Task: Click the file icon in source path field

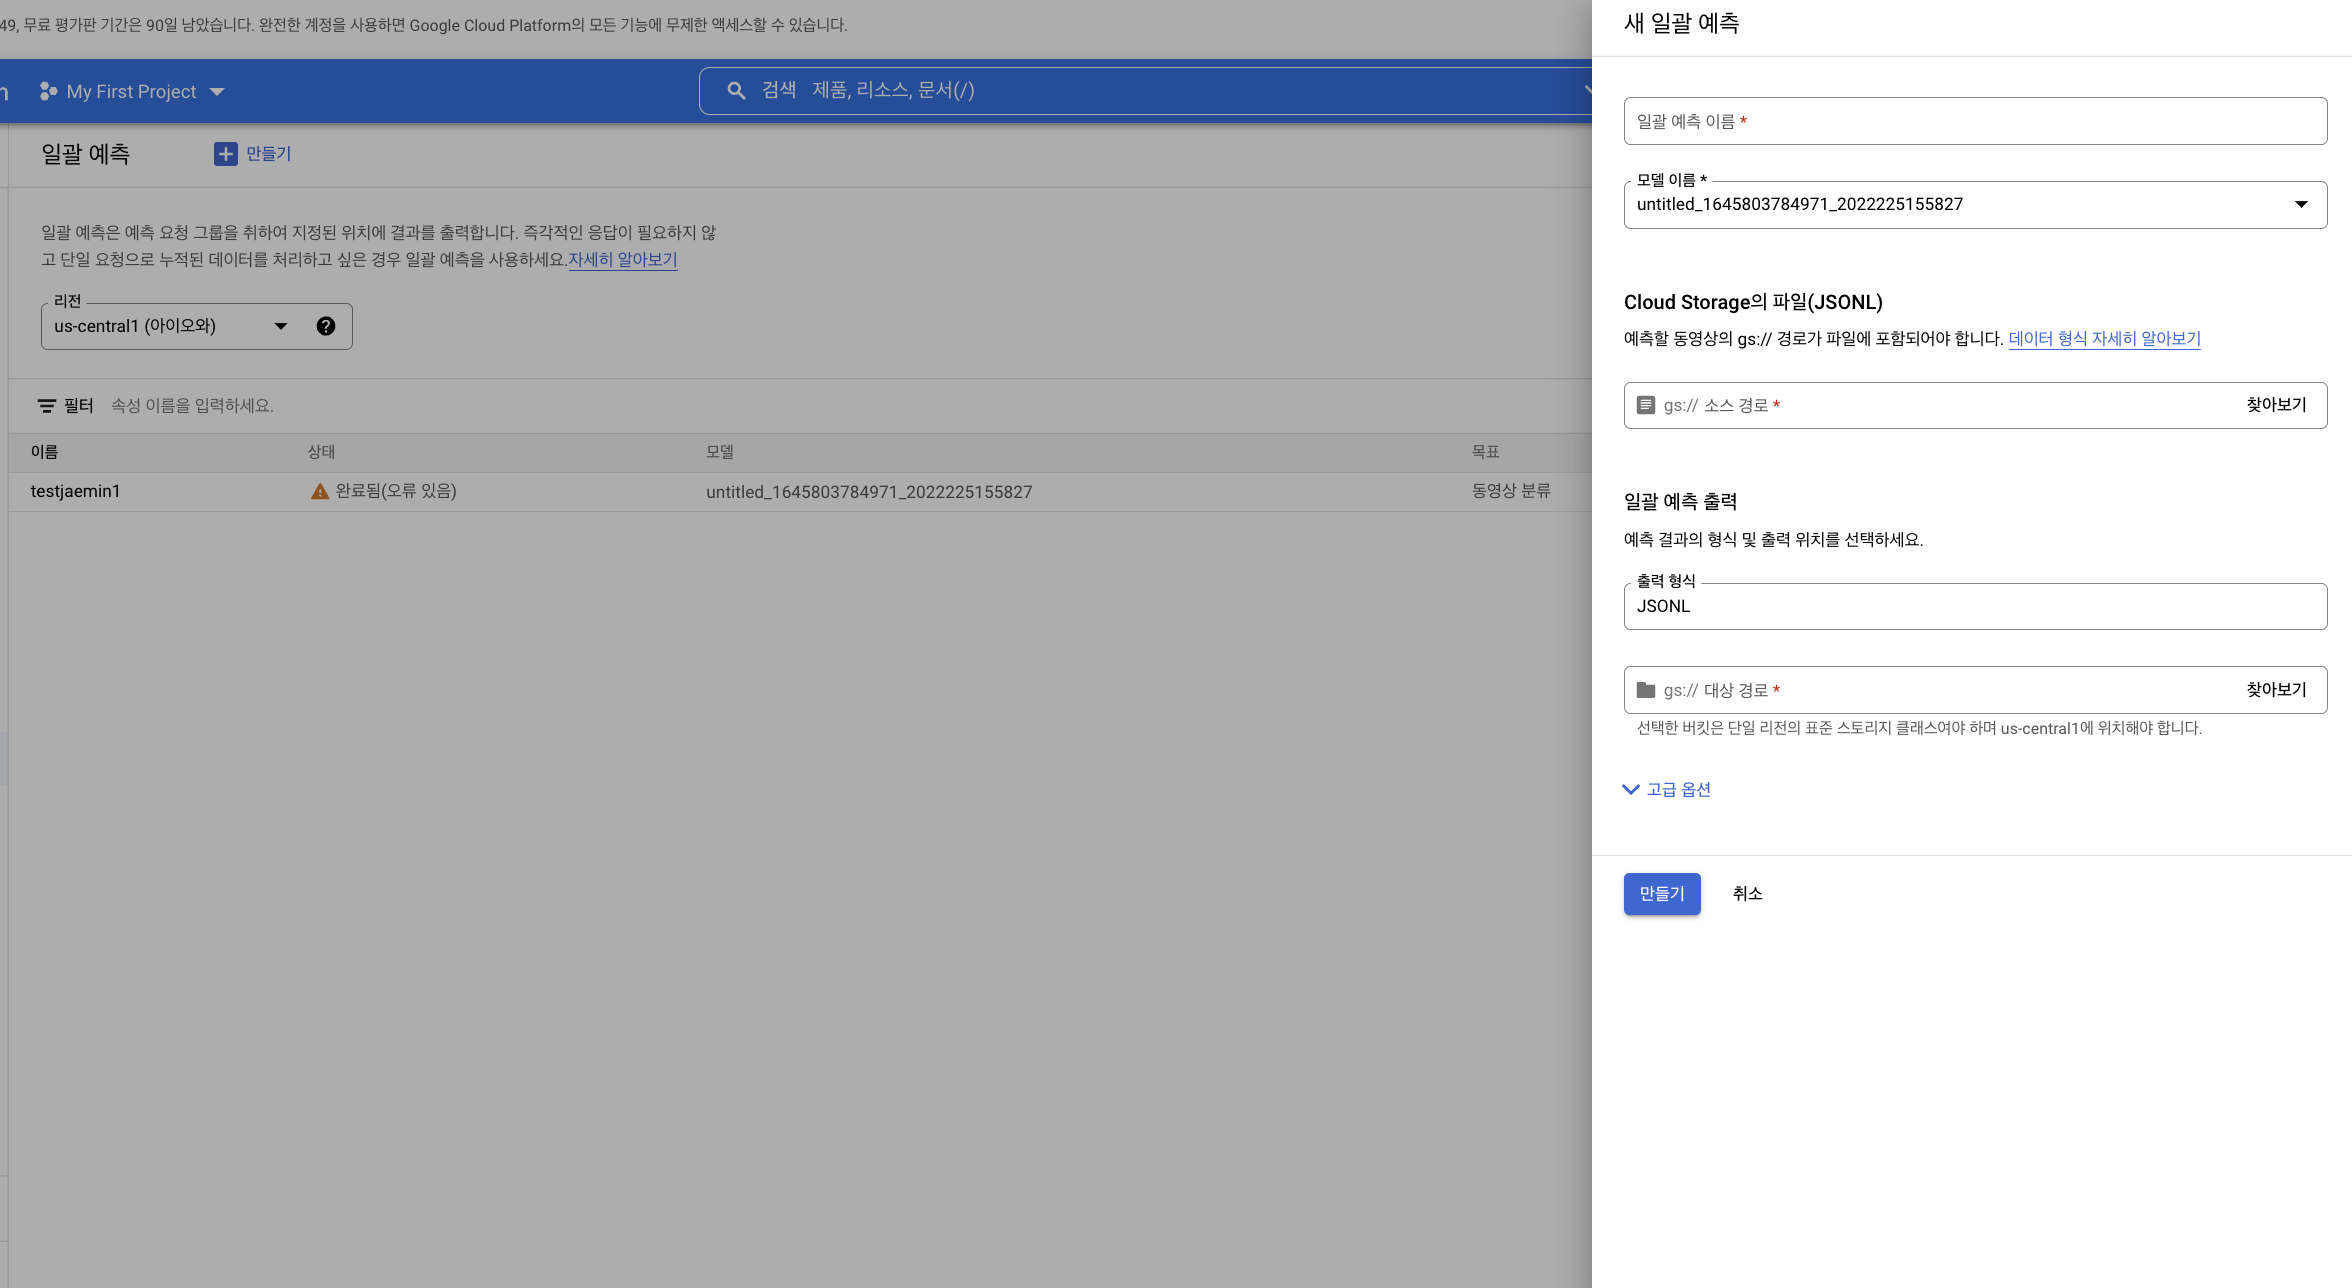Action: point(1645,405)
